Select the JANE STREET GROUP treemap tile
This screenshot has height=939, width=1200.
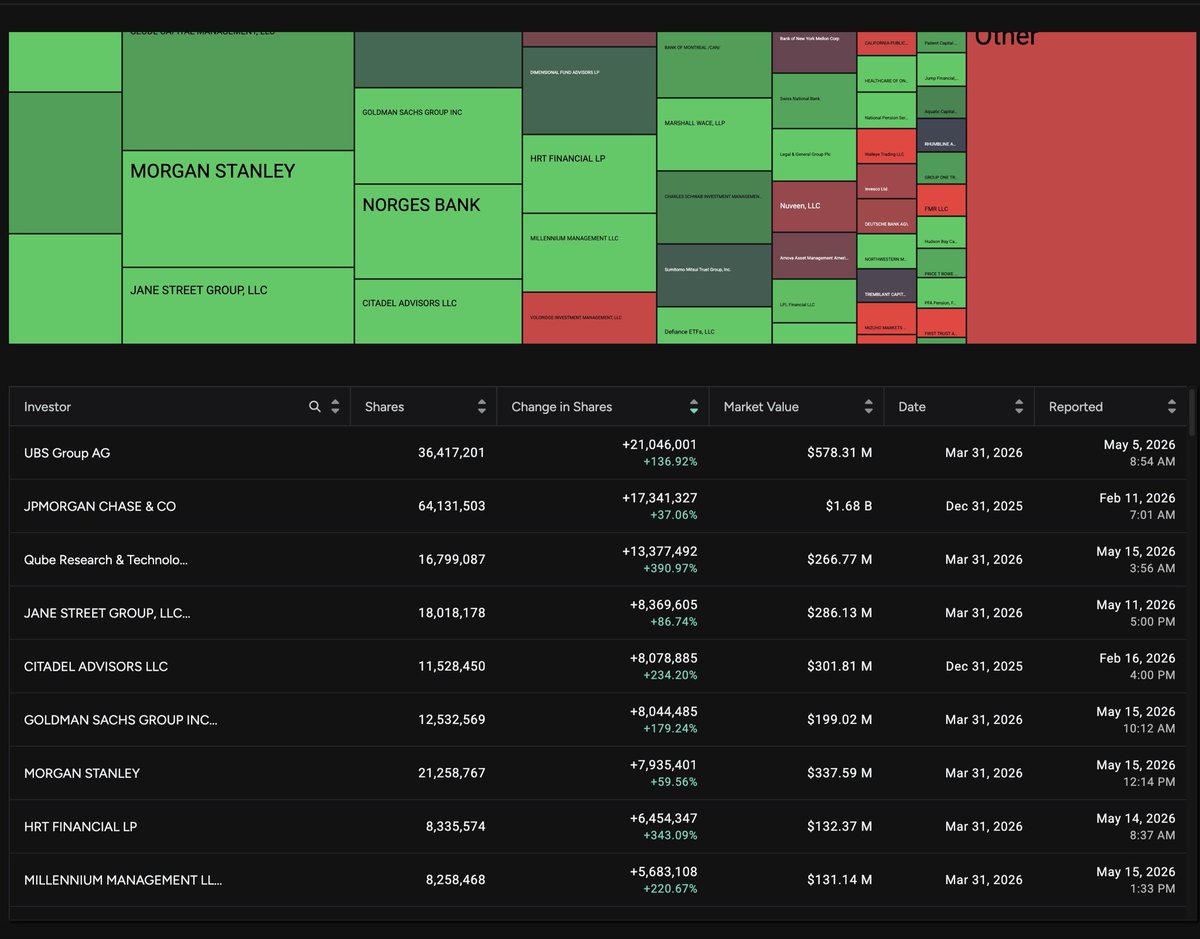click(x=238, y=305)
